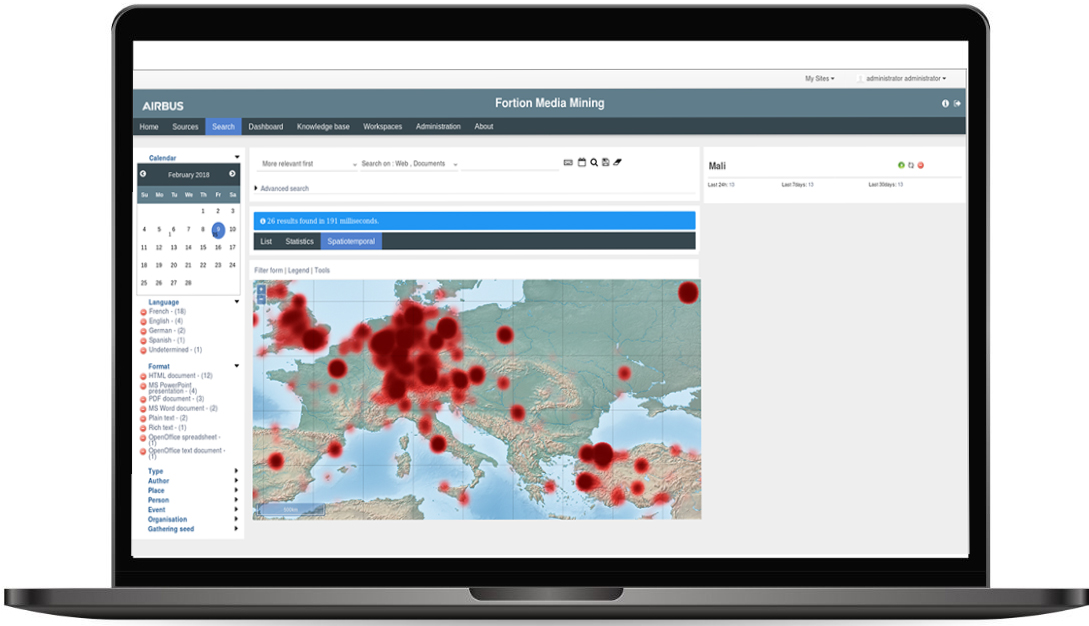Toggle the English language filter

pos(143,321)
